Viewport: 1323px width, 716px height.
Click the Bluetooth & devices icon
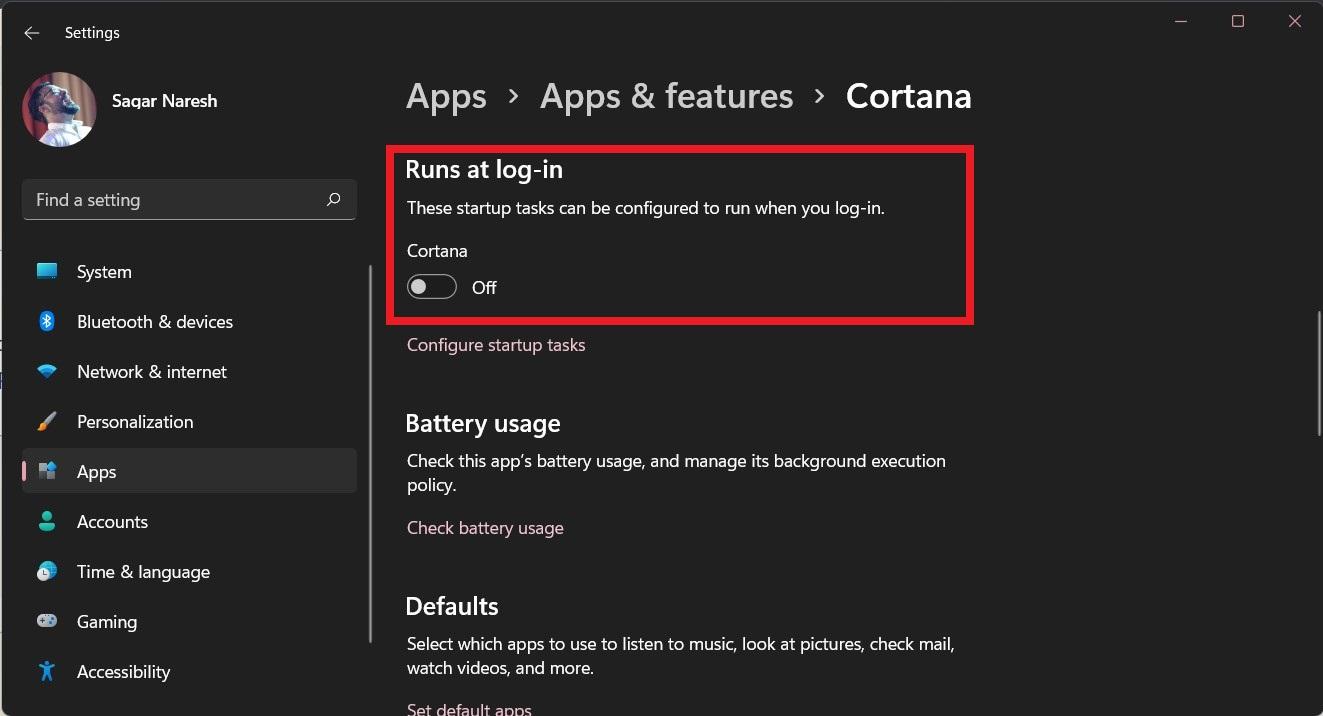pyautogui.click(x=47, y=322)
